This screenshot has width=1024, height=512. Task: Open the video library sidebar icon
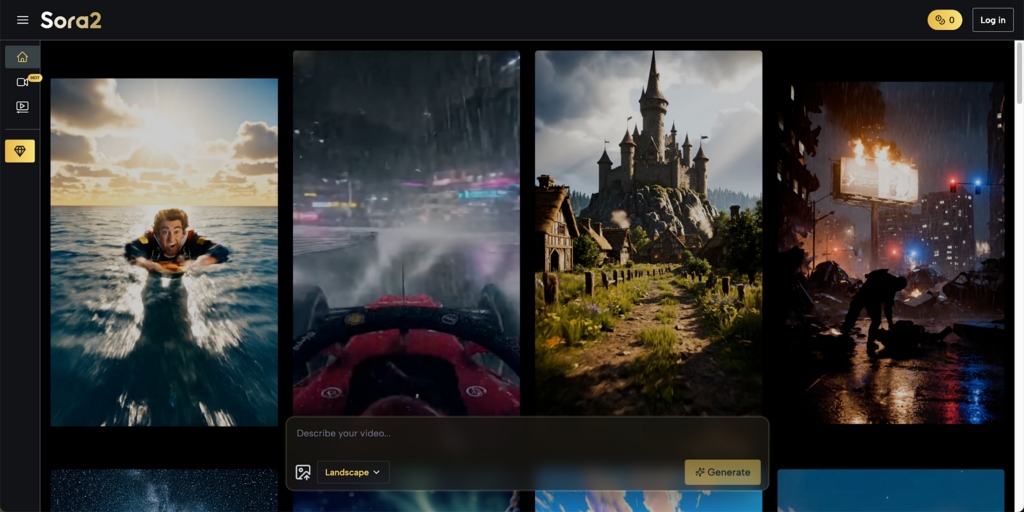point(22,106)
